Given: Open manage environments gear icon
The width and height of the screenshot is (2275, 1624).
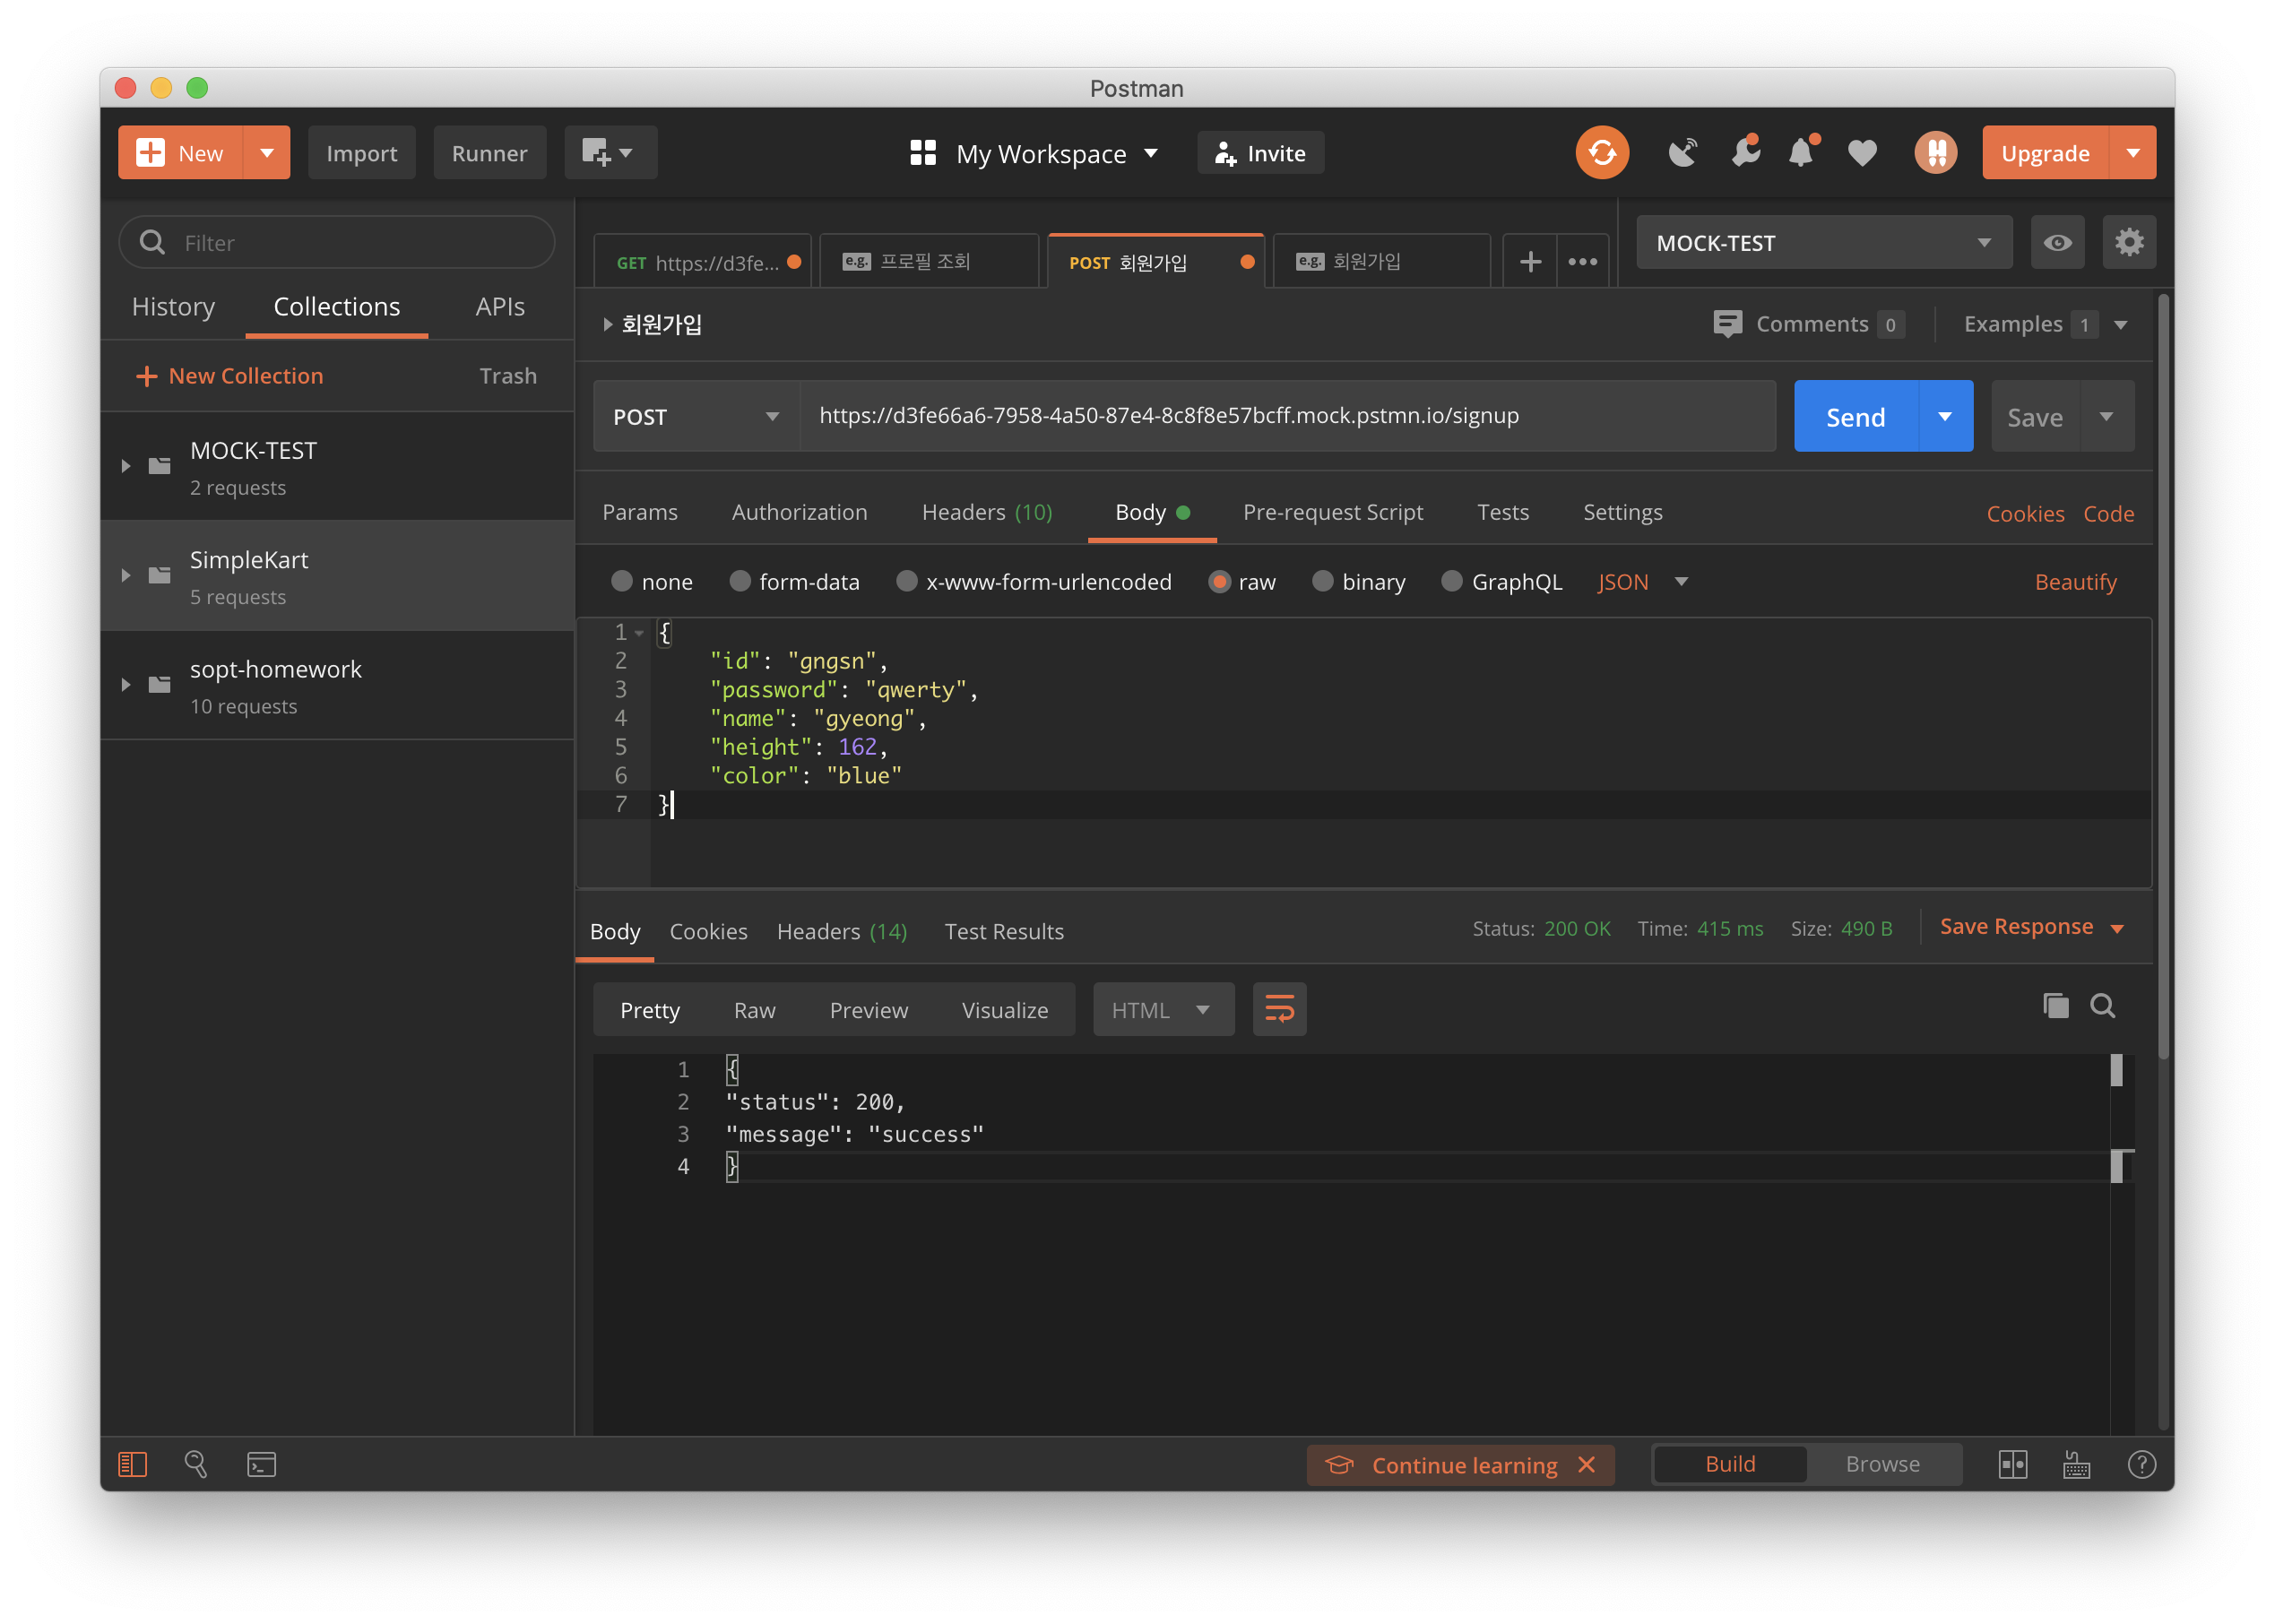Looking at the screenshot, I should pos(2128,243).
